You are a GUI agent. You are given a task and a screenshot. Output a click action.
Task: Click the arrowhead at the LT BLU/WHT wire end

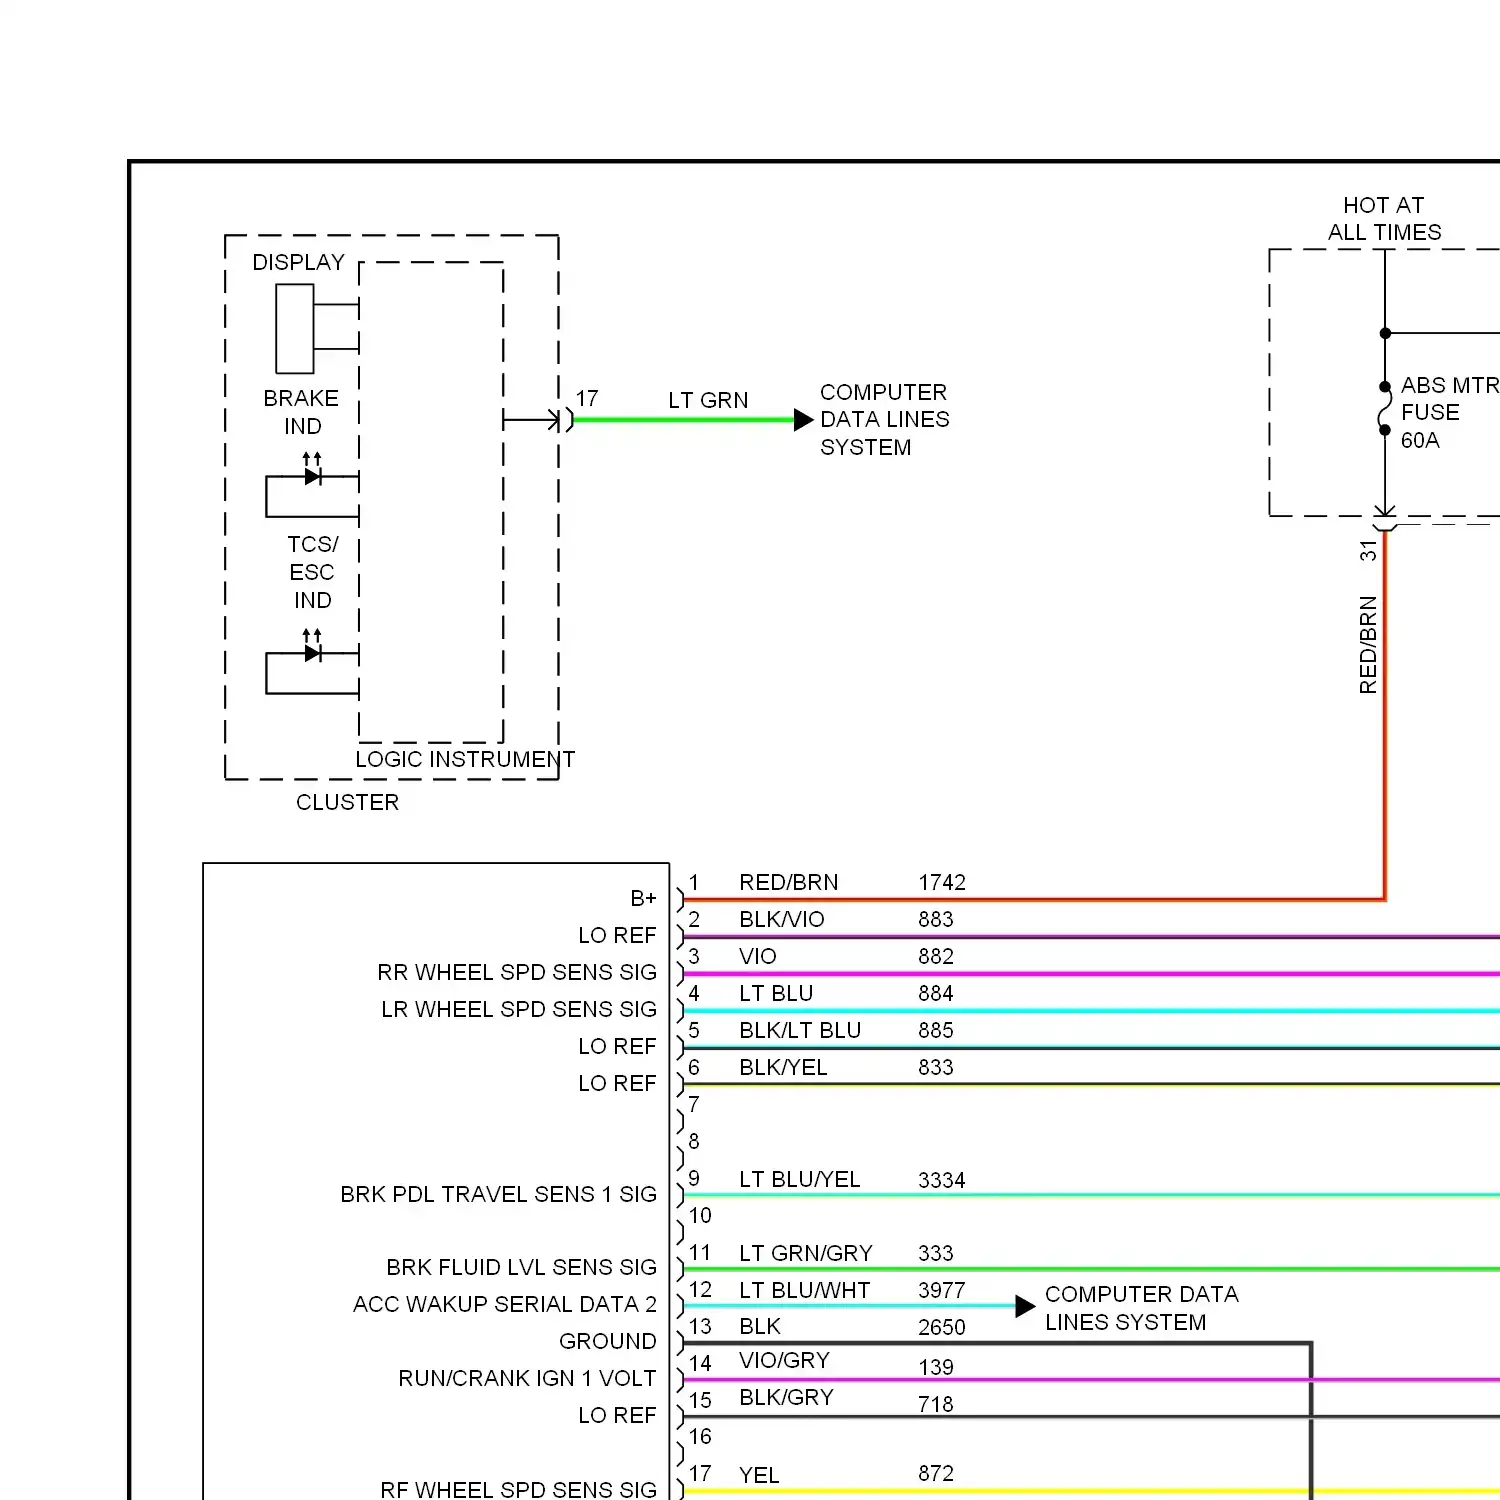(1025, 1306)
